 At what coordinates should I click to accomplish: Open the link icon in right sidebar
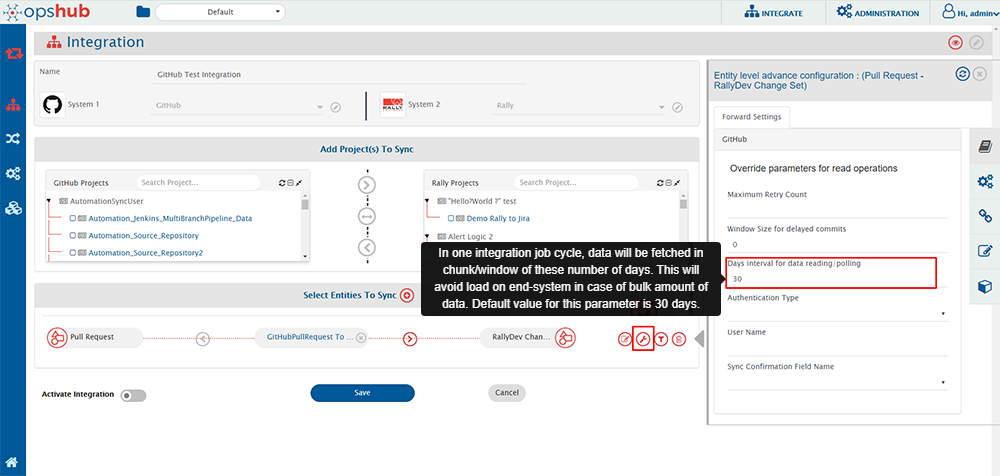click(x=985, y=215)
